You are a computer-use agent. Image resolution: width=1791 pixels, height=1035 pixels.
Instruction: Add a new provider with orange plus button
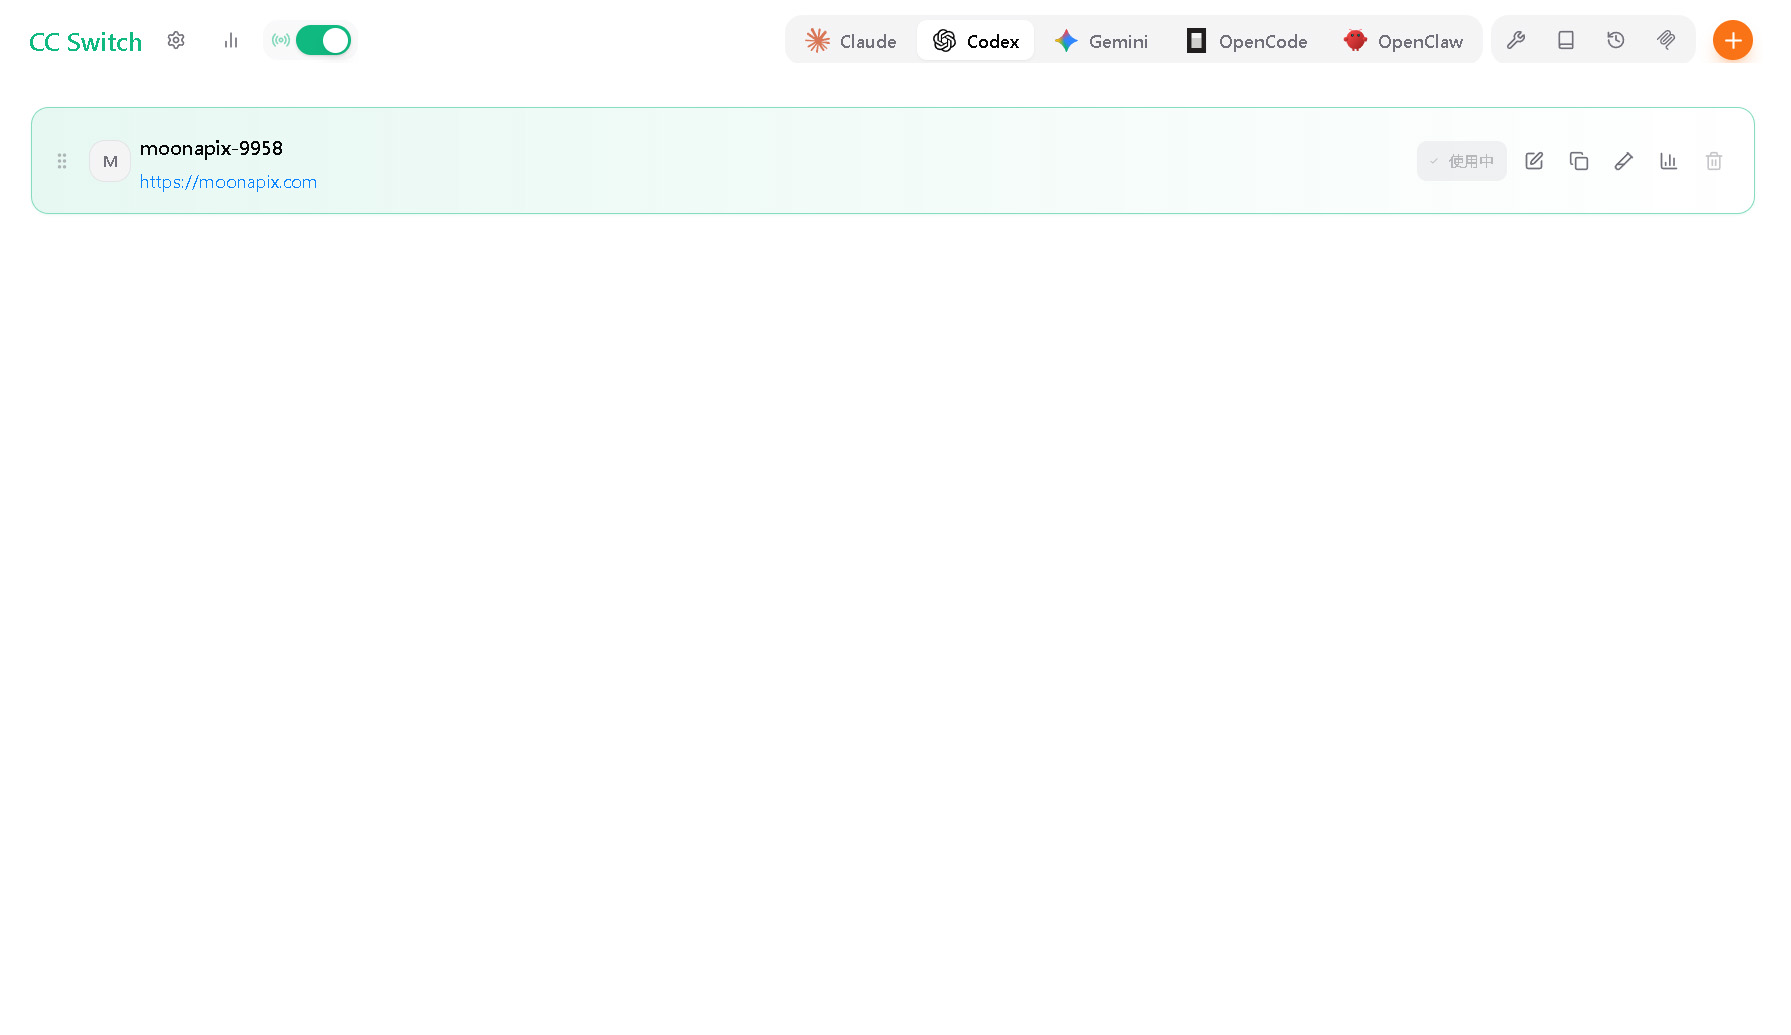1733,40
